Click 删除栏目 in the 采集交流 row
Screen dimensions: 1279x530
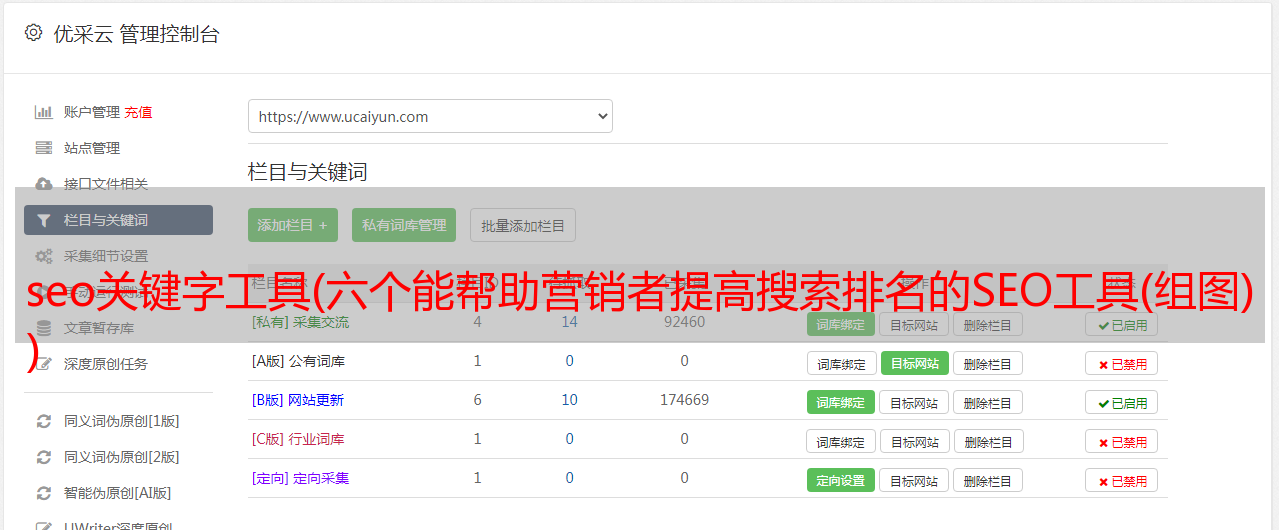(988, 324)
